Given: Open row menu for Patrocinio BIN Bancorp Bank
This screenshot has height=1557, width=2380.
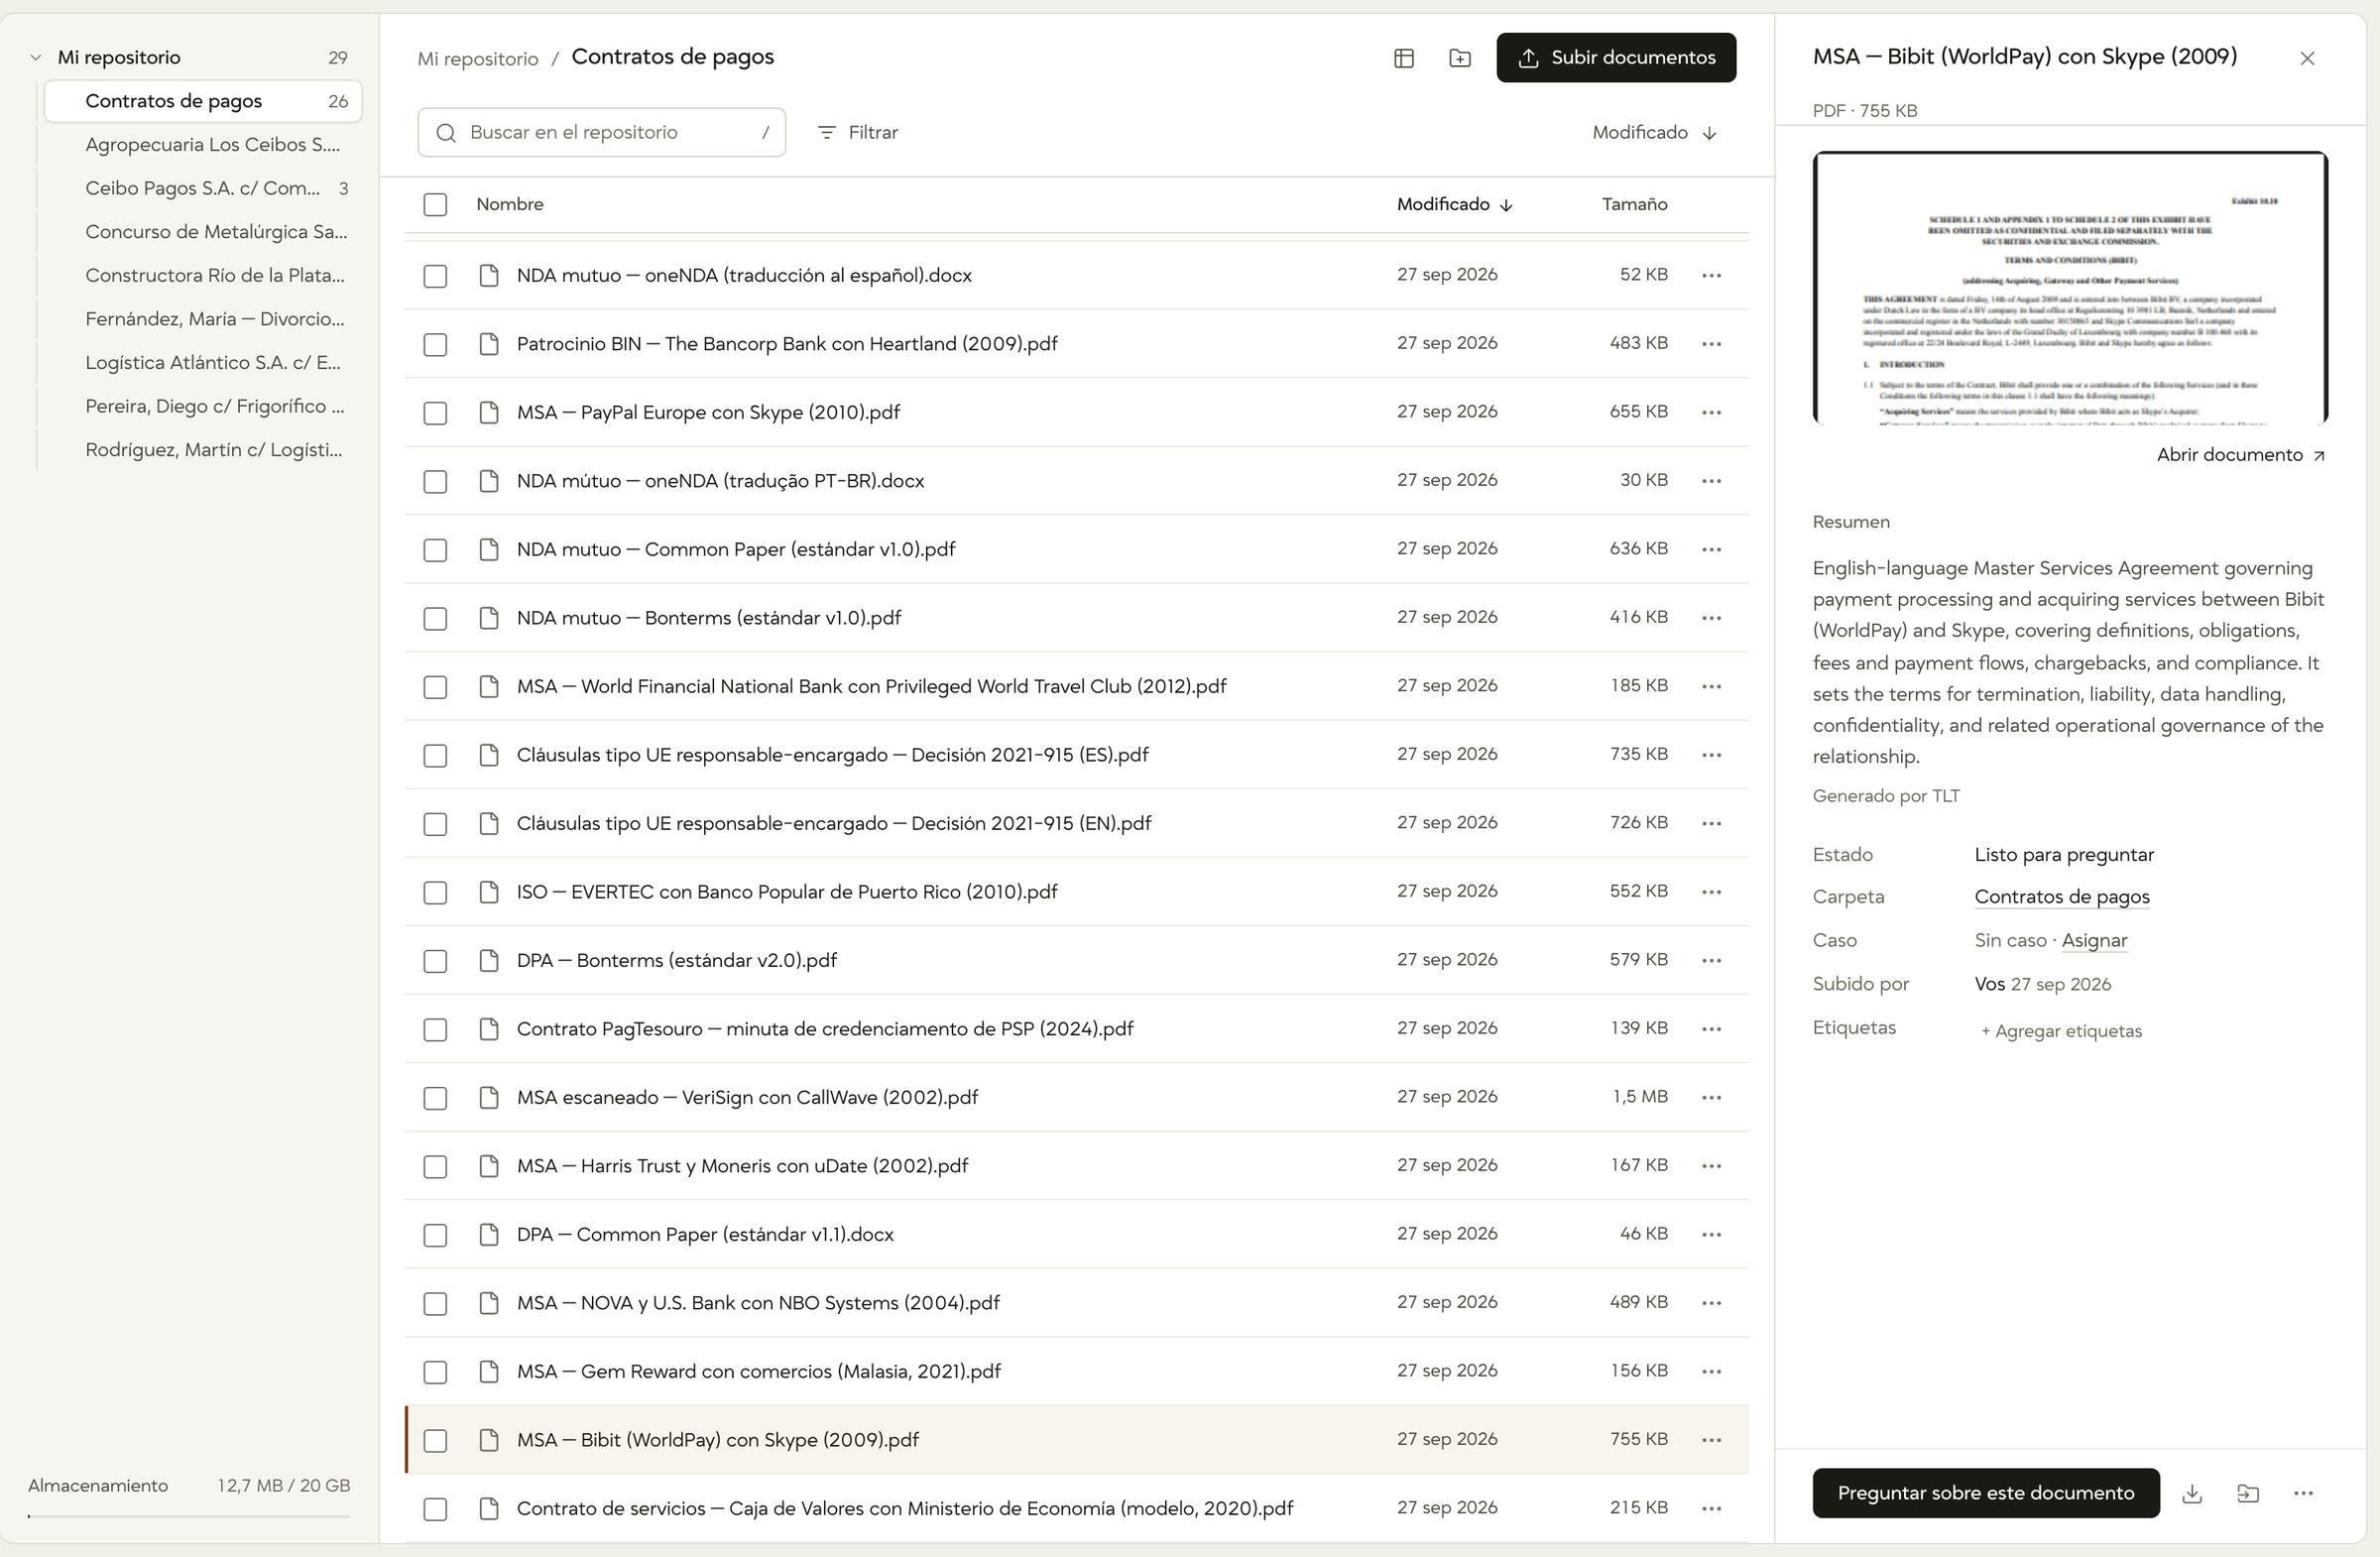Looking at the screenshot, I should [1711, 344].
